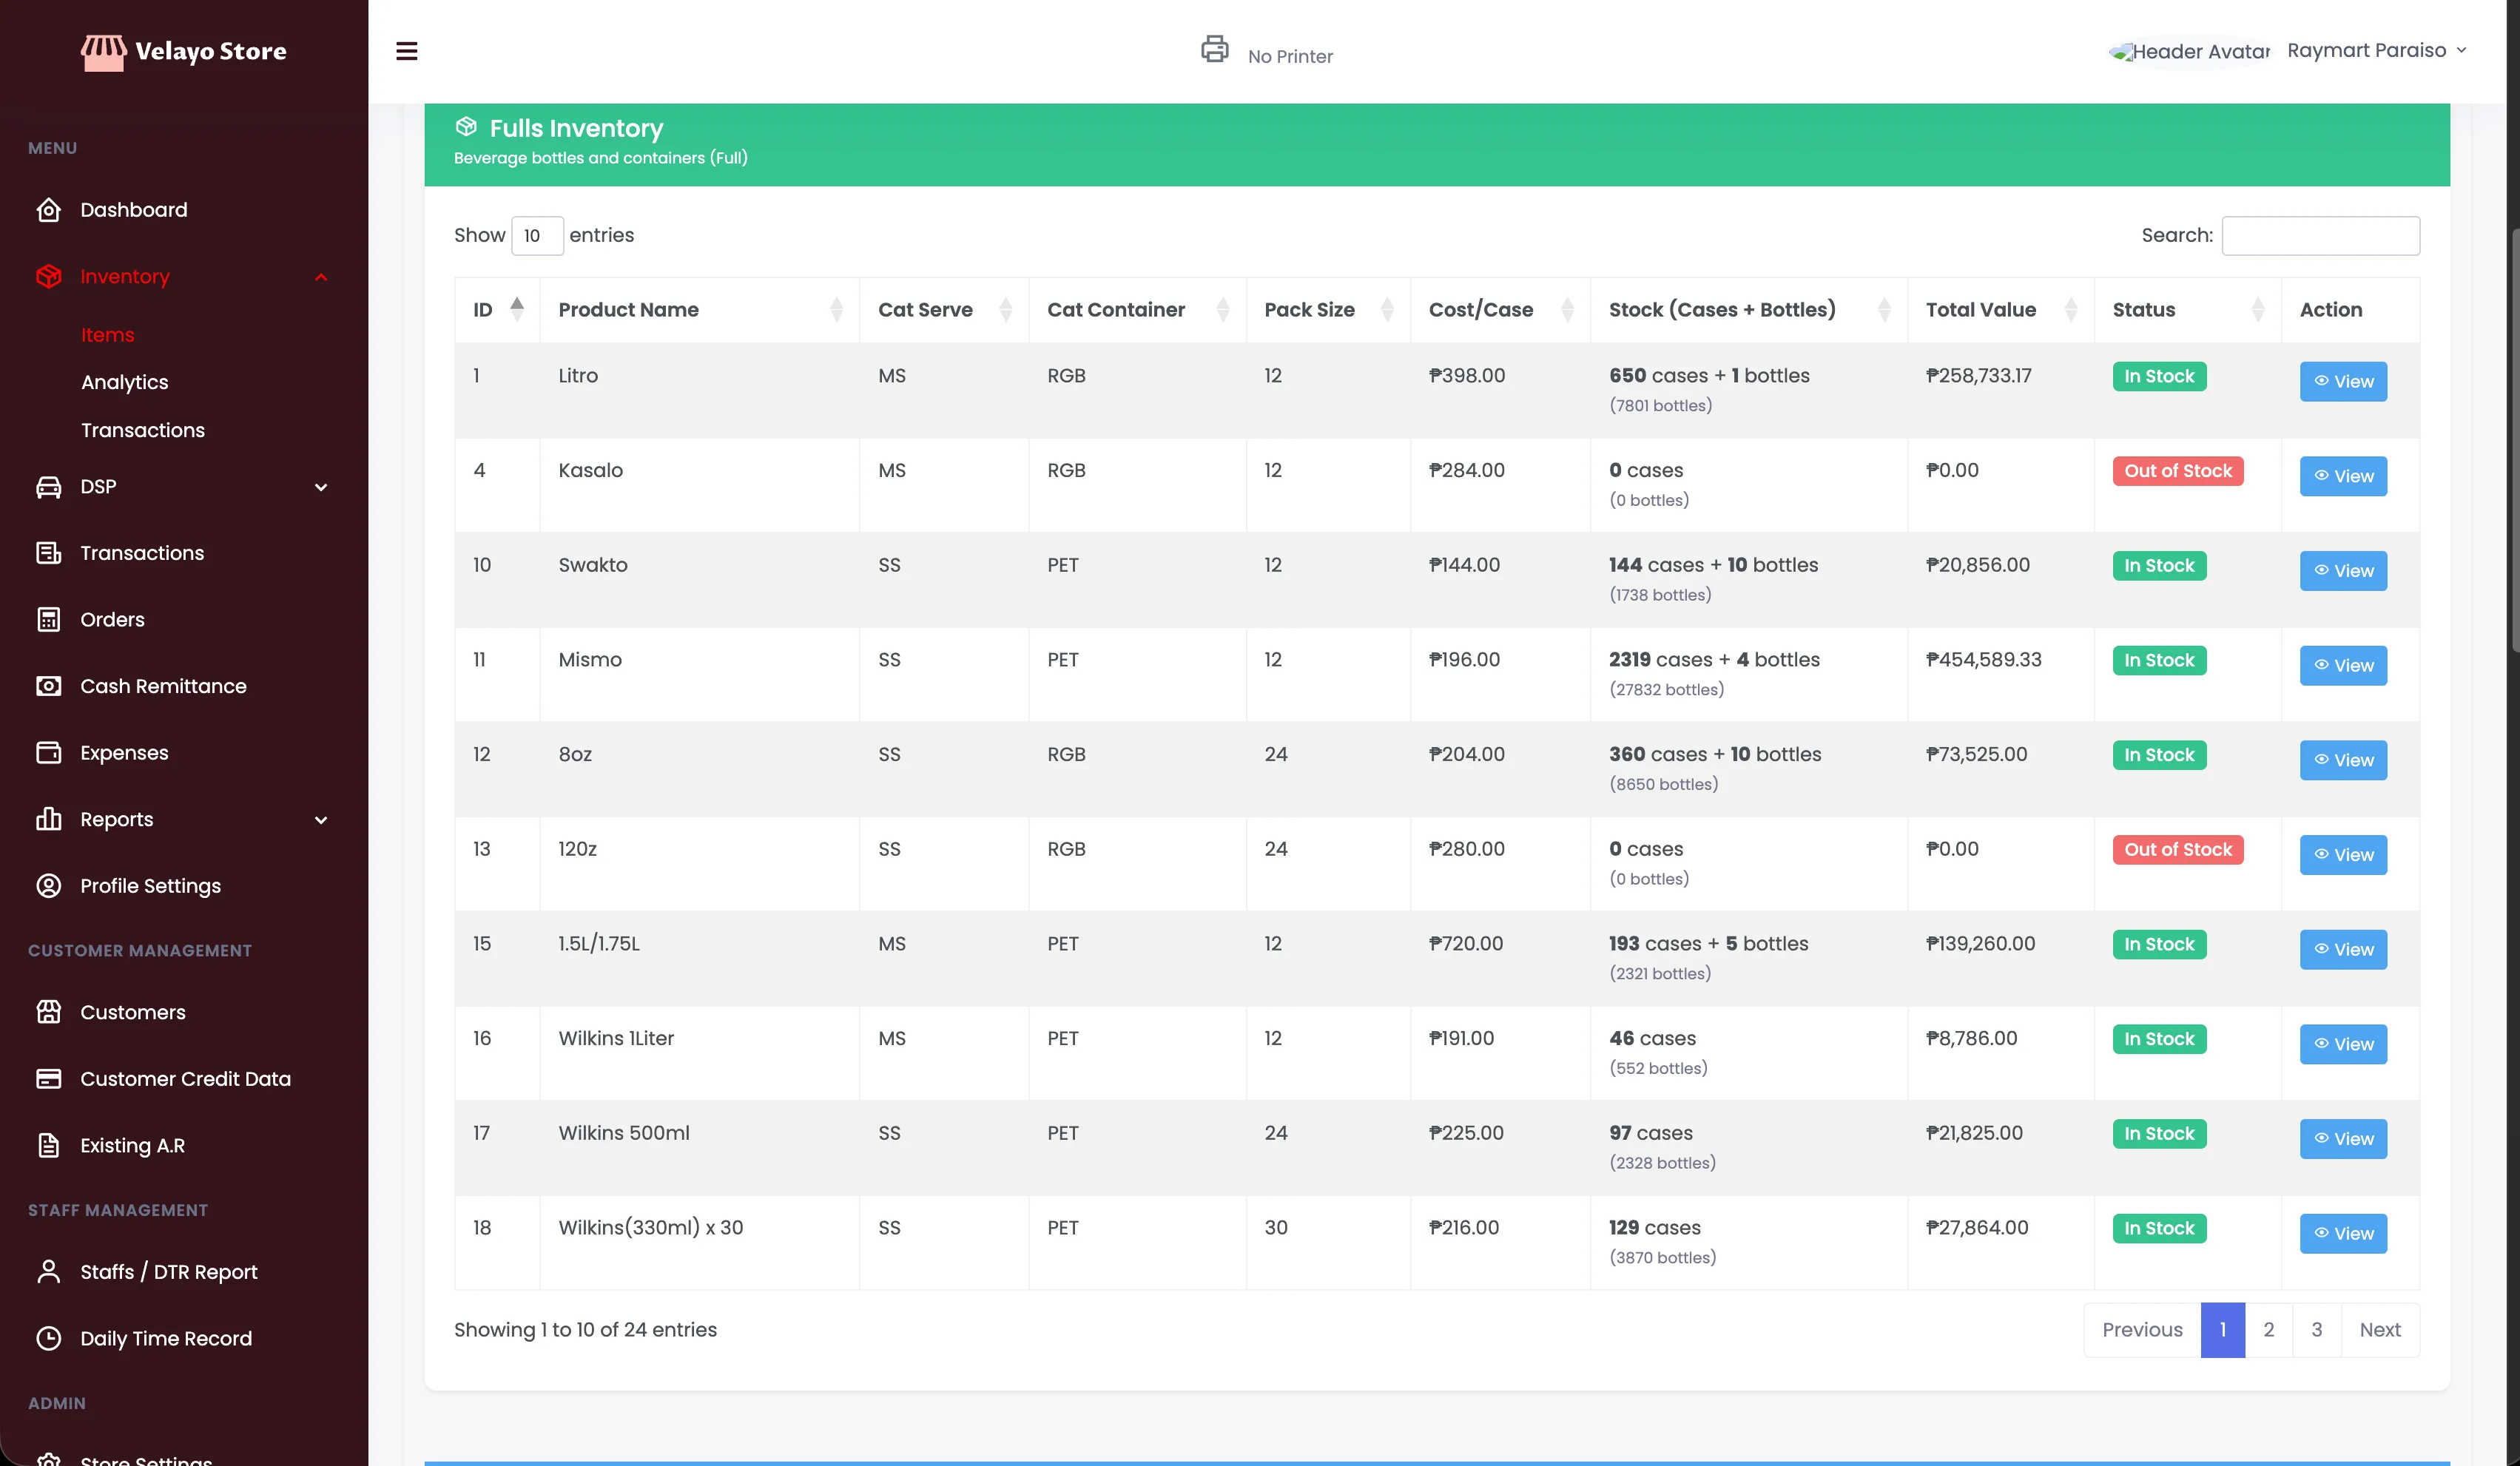The height and width of the screenshot is (1466, 2520).
Task: Click the Fulls Inventory box icon in header
Action: pos(466,127)
